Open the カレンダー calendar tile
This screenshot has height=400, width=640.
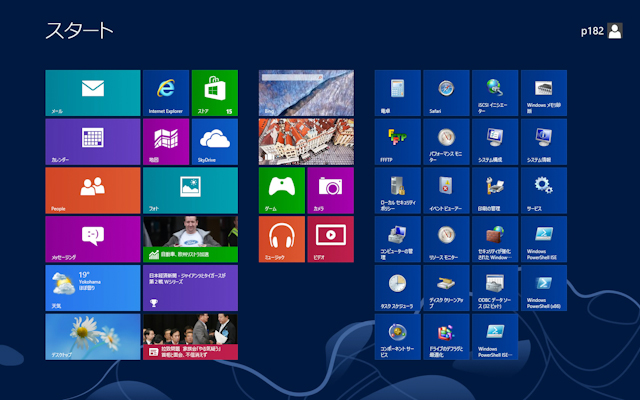(93, 142)
